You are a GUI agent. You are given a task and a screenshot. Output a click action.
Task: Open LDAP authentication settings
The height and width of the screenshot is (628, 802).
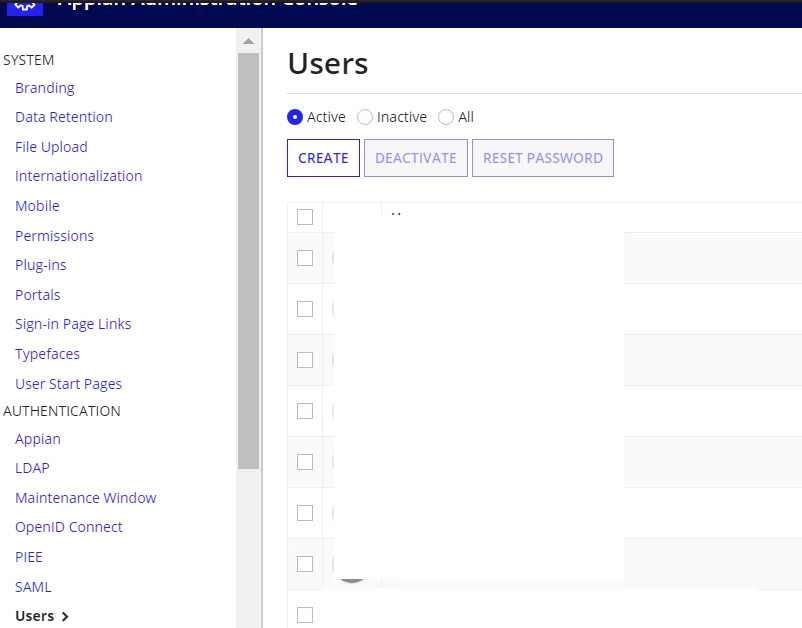(32, 468)
